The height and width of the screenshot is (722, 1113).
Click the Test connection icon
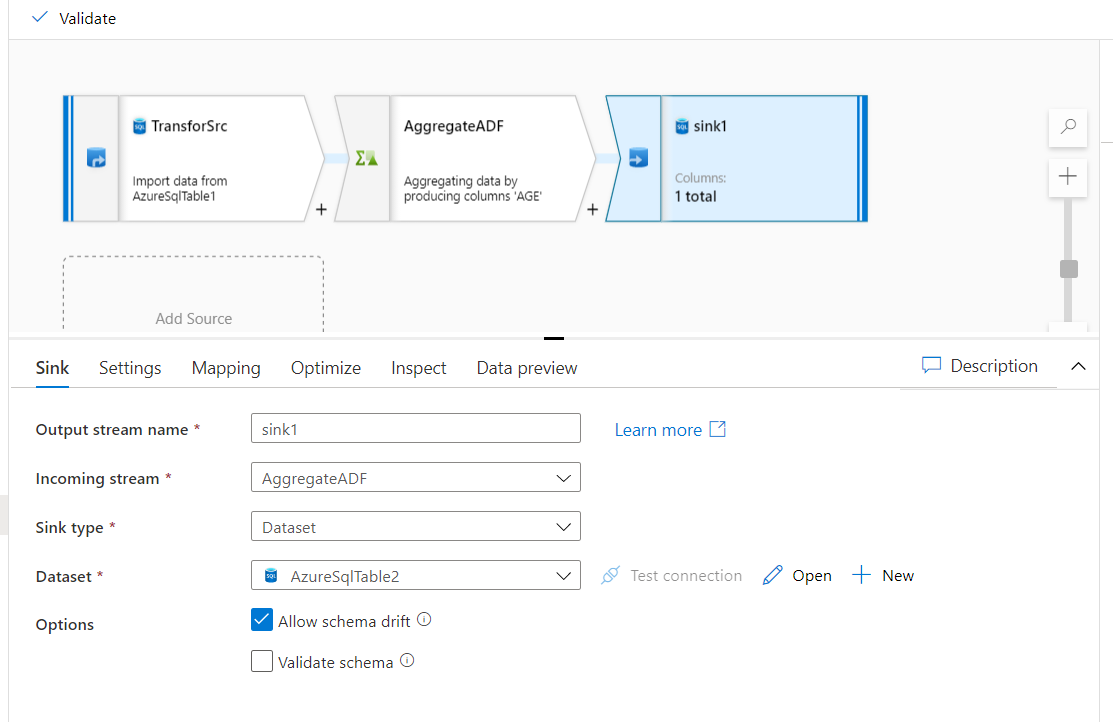click(610, 575)
